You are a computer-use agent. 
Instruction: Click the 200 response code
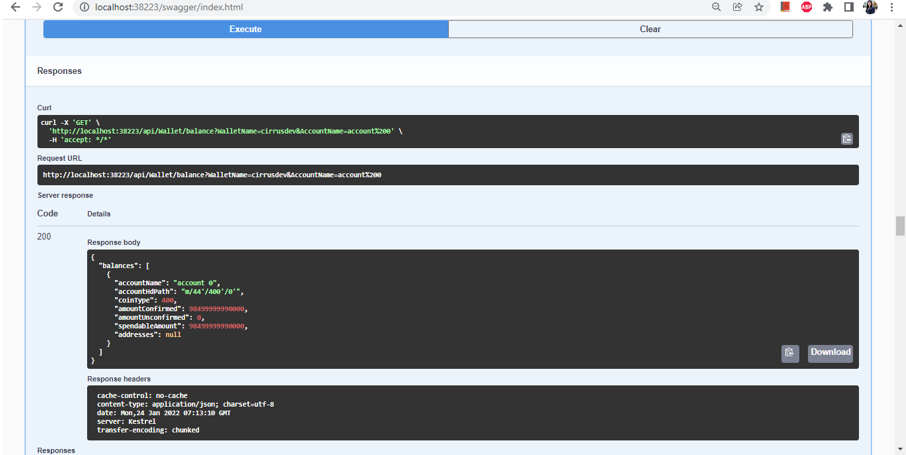pyautogui.click(x=44, y=236)
